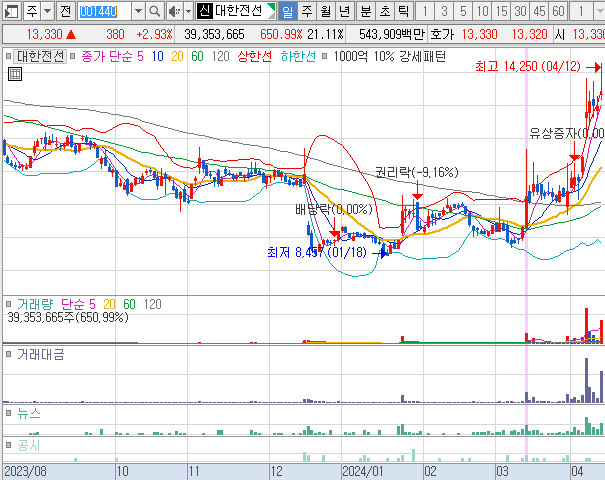Switch to 틱 tick chart period

(404, 11)
